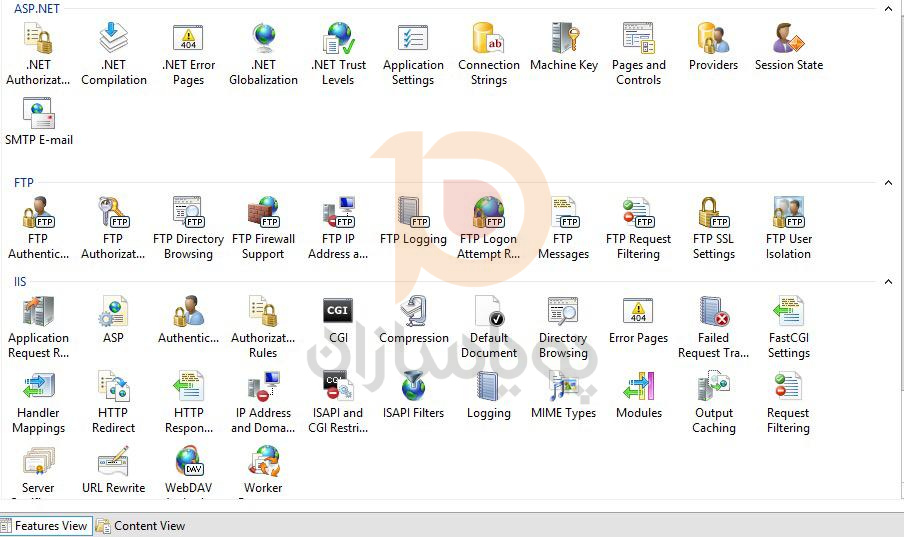Open FTP Authorization Rules feature
Image resolution: width=904 pixels, height=537 pixels.
[113, 228]
